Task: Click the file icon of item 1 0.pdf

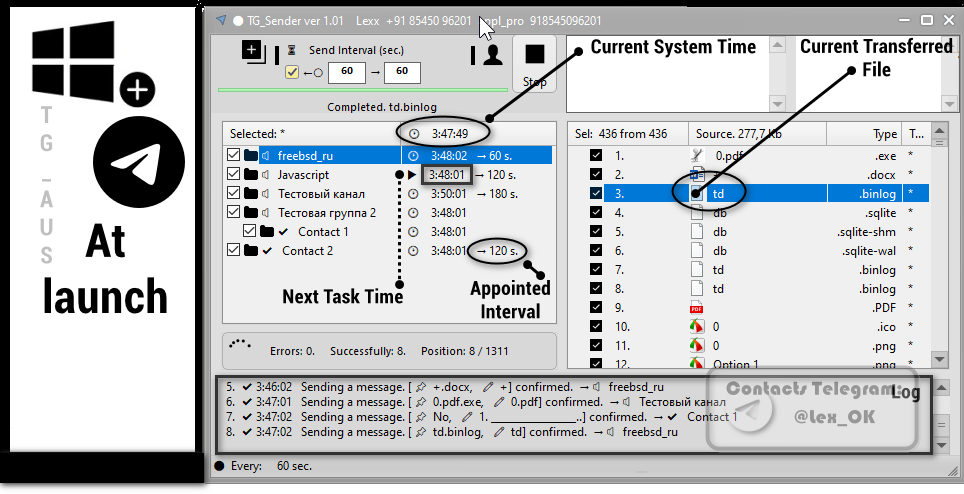Action: tap(697, 155)
